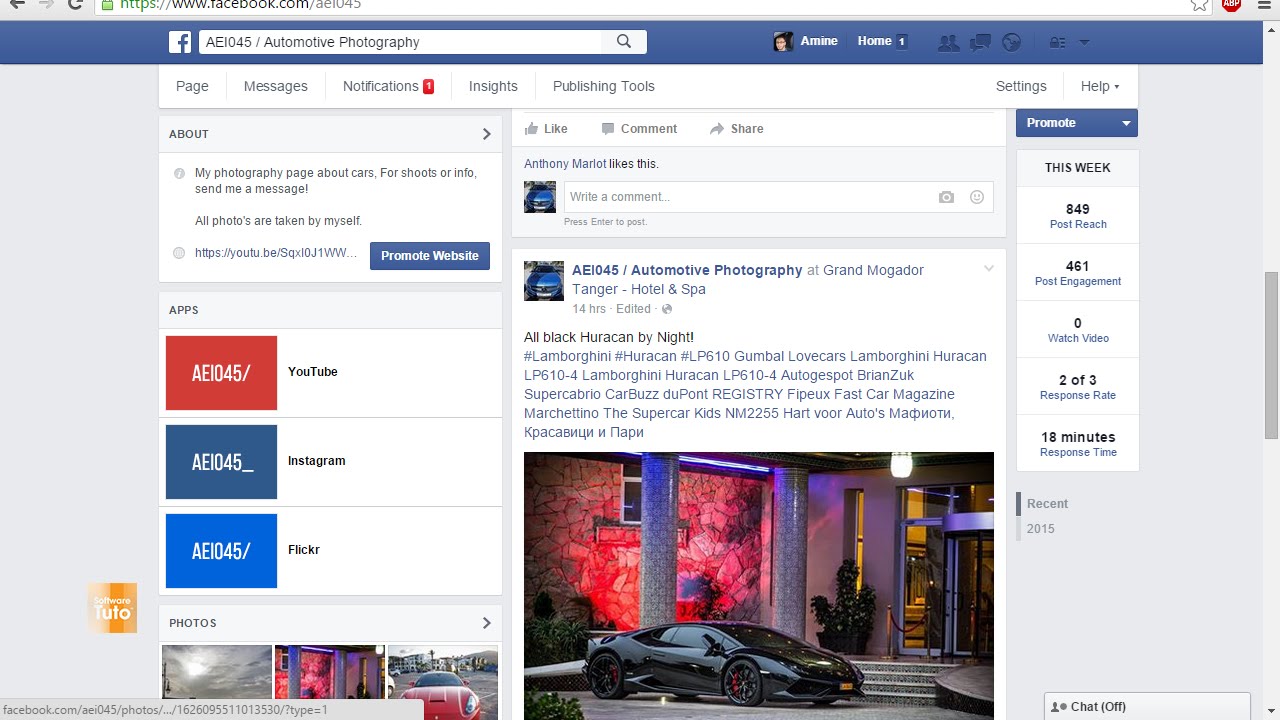Click the Comment button
This screenshot has height=720, width=1280.
pyautogui.click(x=639, y=129)
